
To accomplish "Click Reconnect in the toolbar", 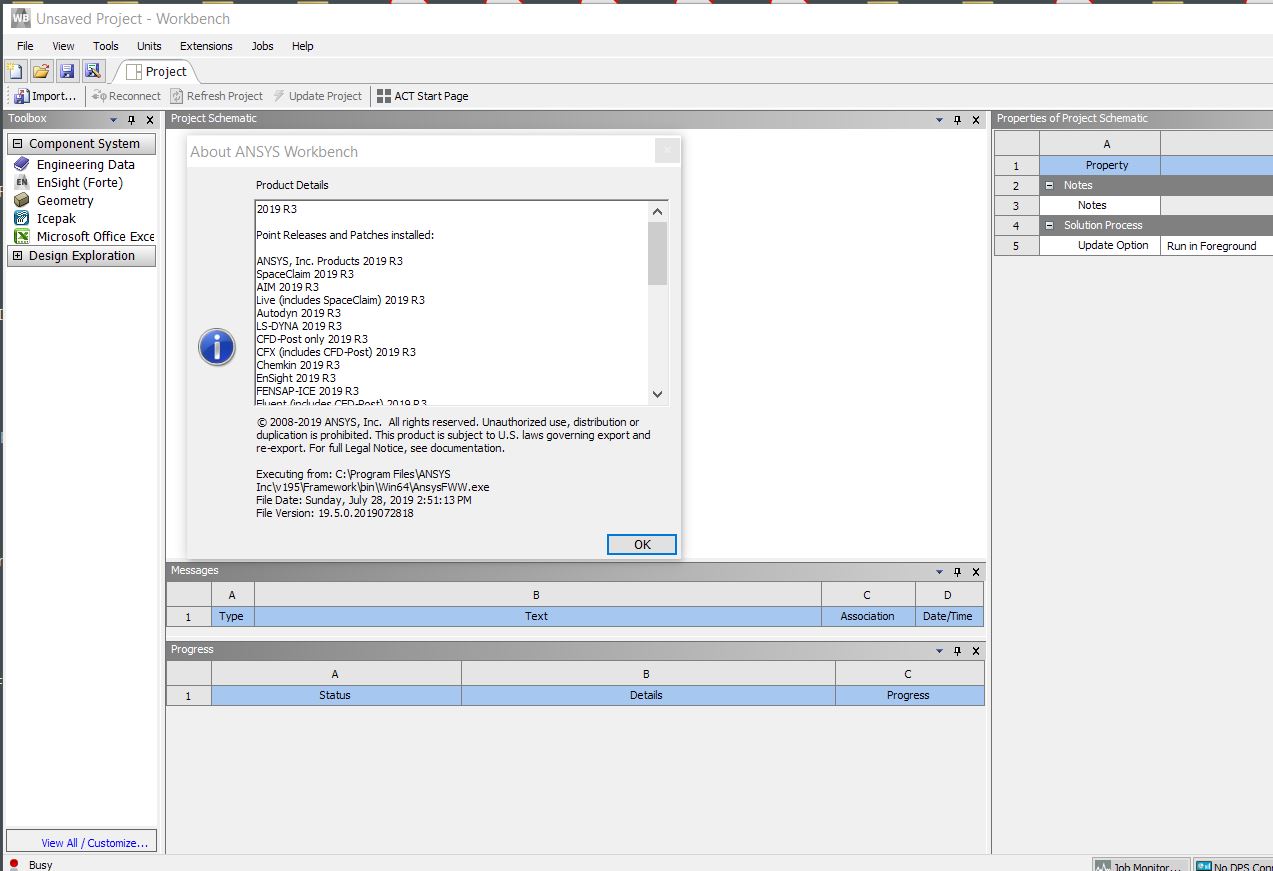I will (126, 96).
